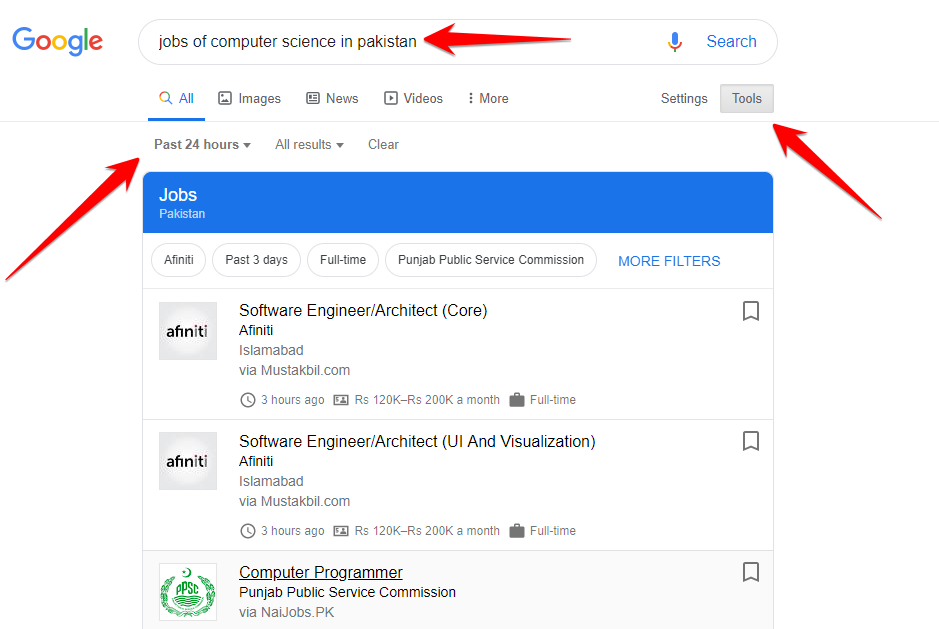The width and height of the screenshot is (939, 629).
Task: Activate voice search with the microphone icon
Action: point(675,41)
